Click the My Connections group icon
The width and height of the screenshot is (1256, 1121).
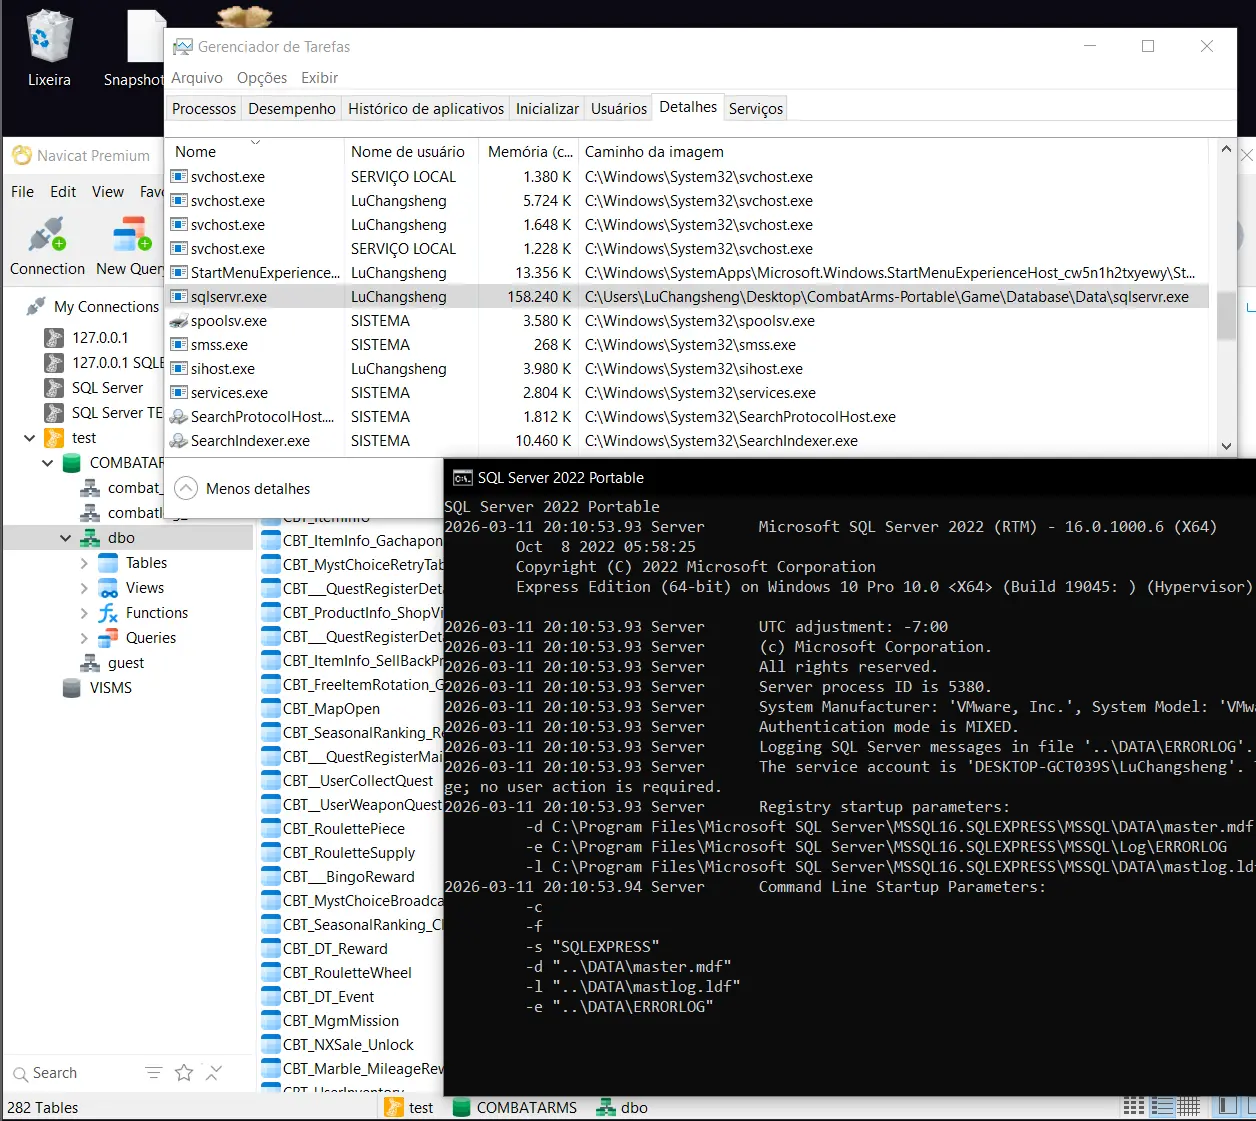pos(36,306)
